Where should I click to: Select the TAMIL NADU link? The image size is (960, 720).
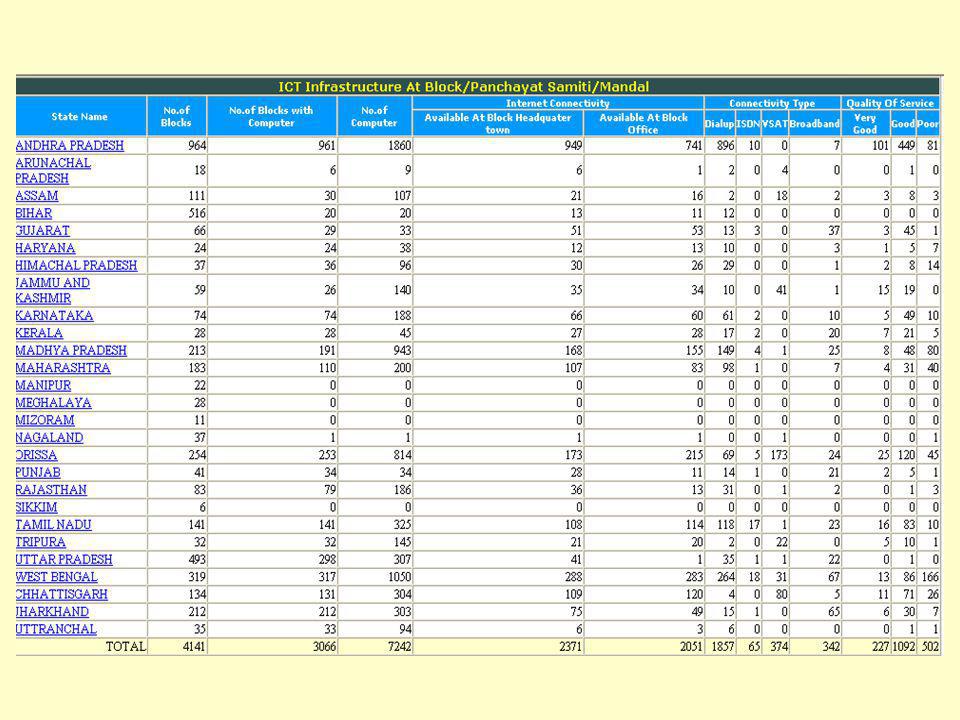click(54, 525)
